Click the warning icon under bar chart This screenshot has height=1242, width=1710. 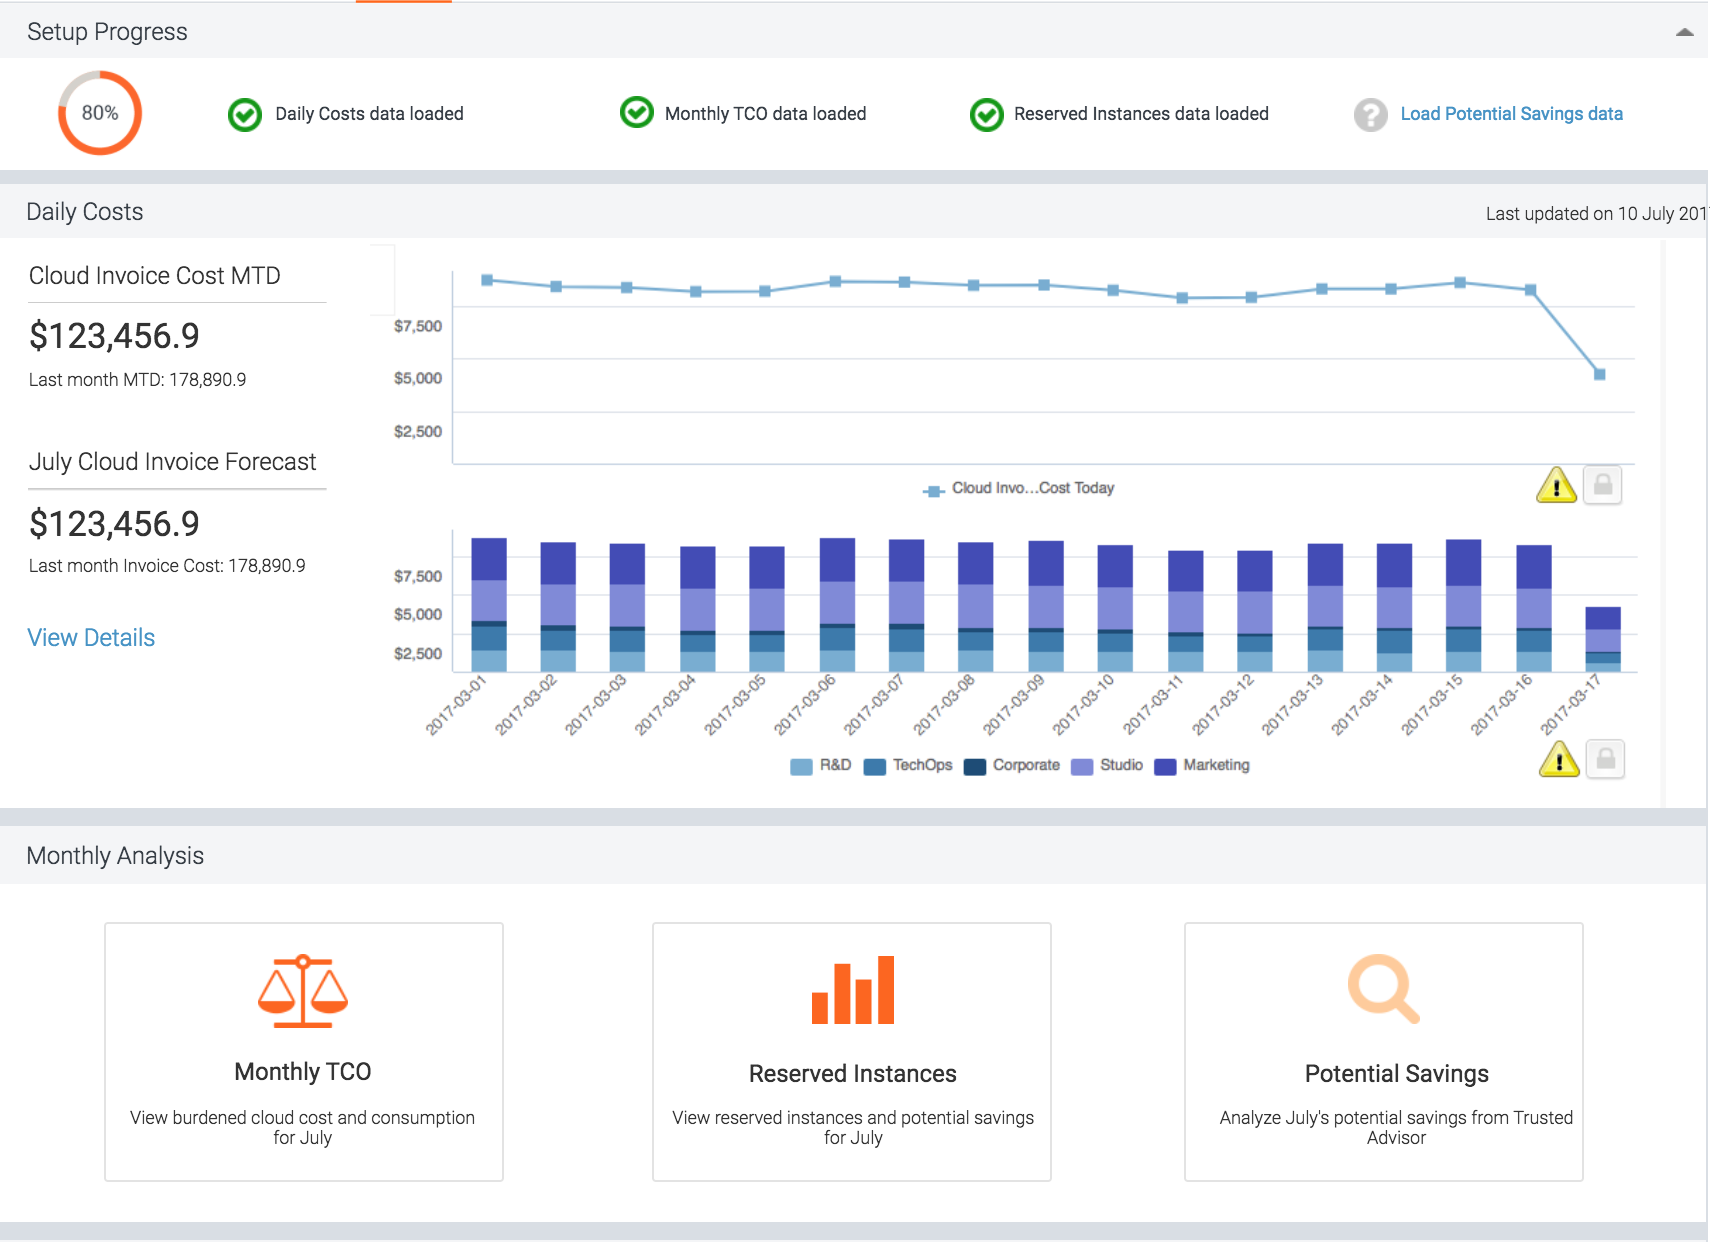[1559, 759]
